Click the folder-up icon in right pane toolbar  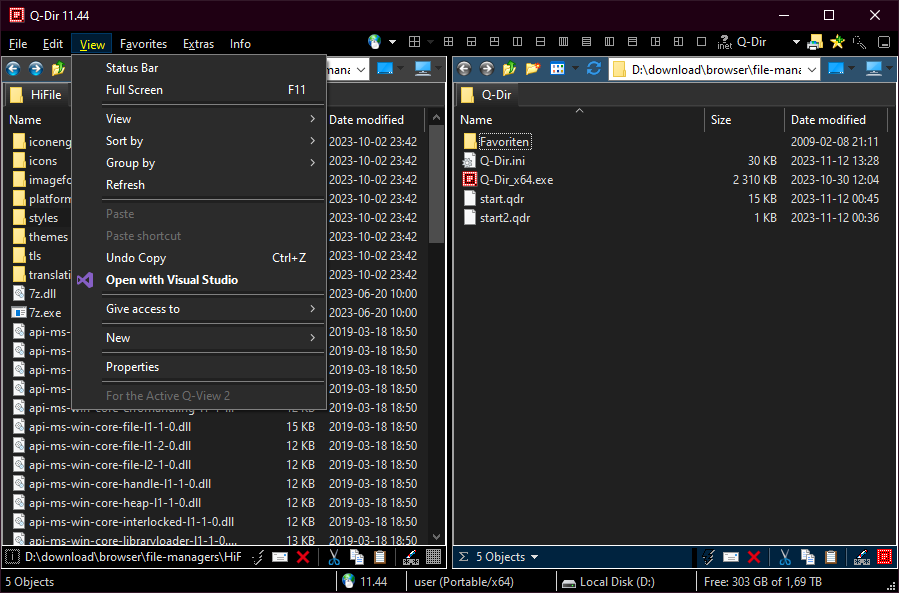pos(510,69)
